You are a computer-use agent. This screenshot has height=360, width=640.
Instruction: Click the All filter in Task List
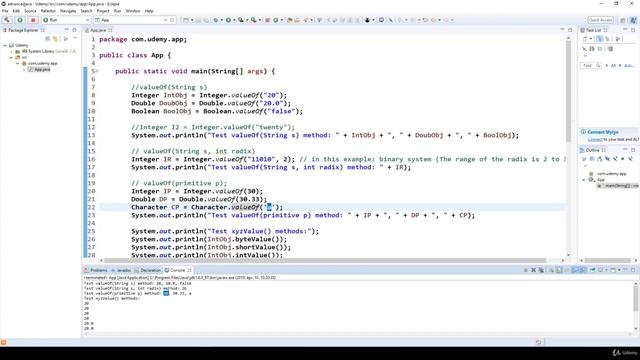pyautogui.click(x=613, y=66)
